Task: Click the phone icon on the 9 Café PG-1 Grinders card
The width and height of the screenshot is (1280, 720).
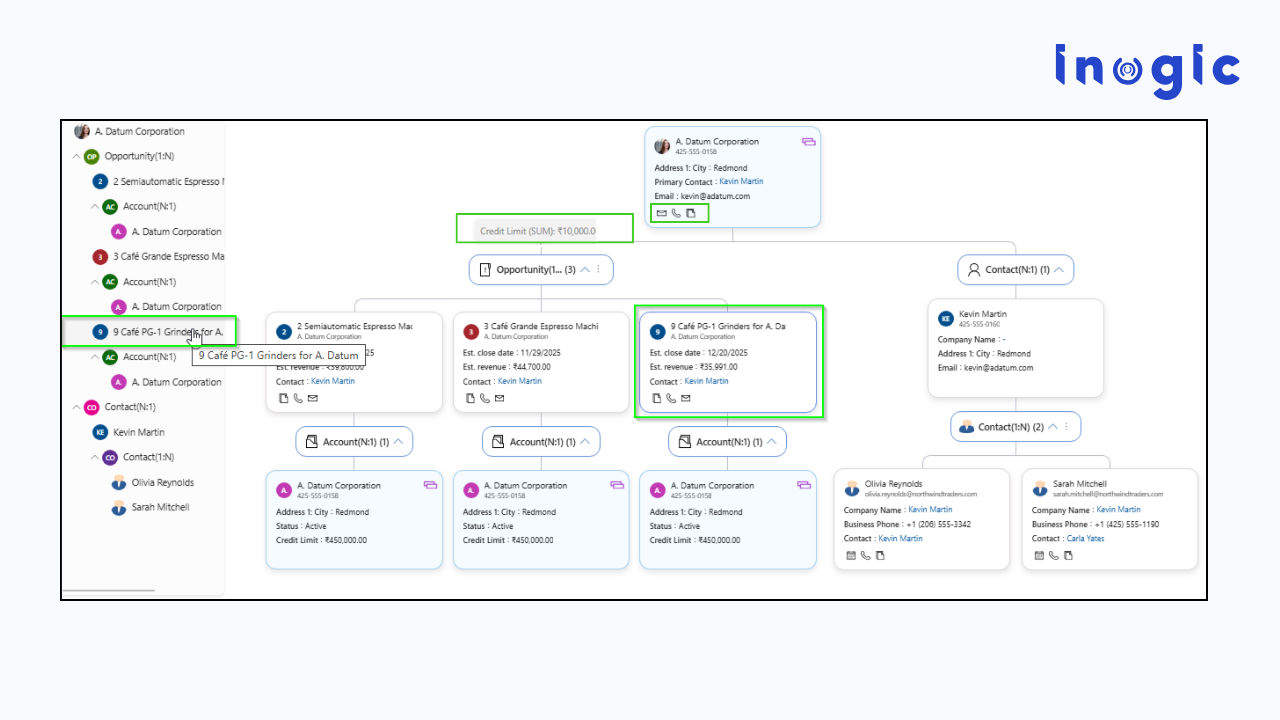Action: (670, 397)
